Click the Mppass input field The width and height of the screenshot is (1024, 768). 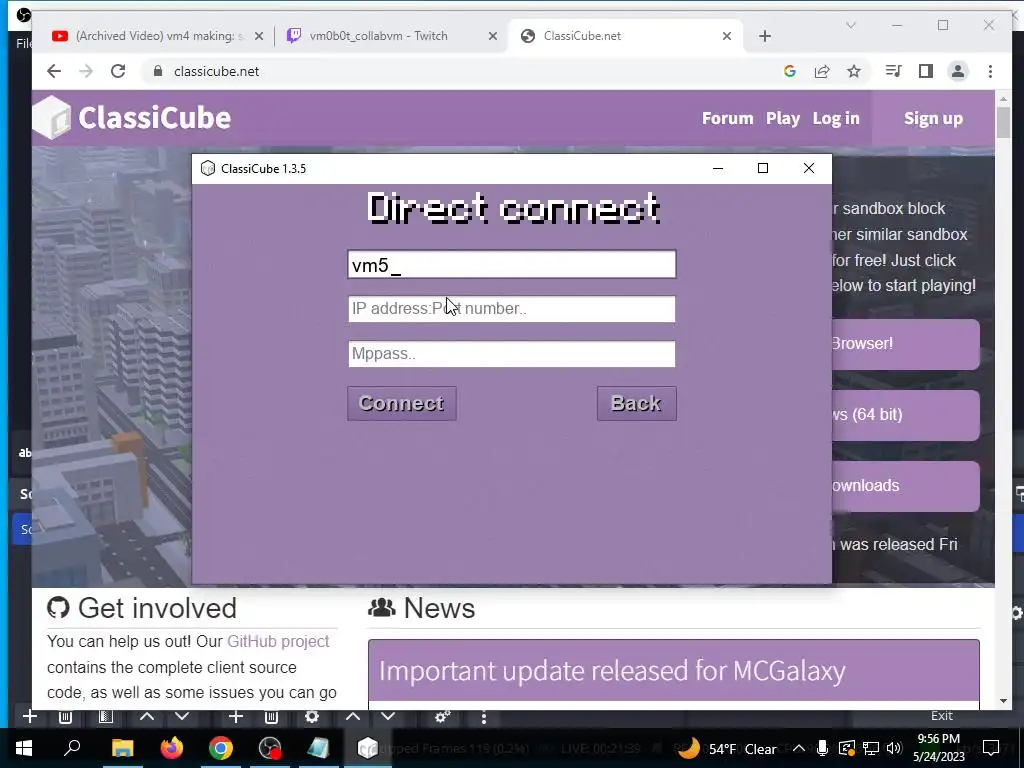click(x=511, y=354)
